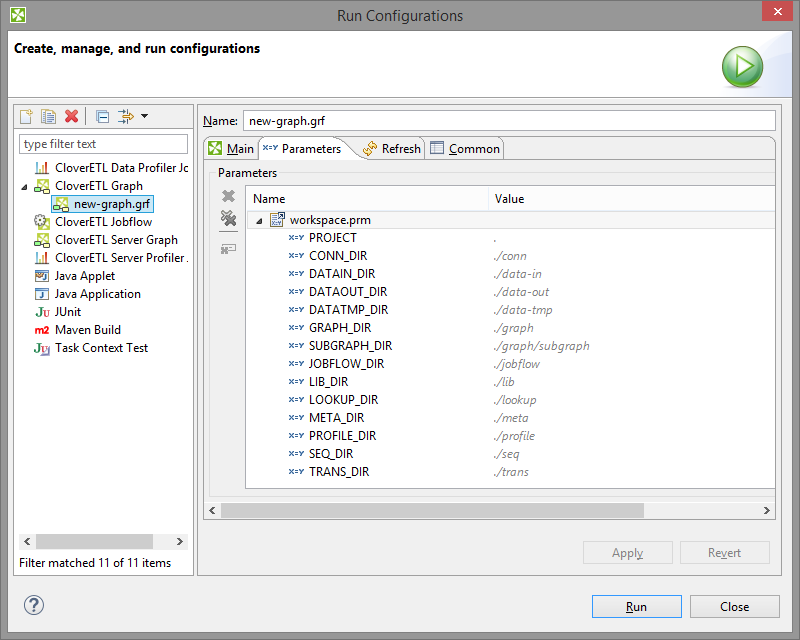Switch to the Main tab
The width and height of the screenshot is (800, 640).
[230, 149]
